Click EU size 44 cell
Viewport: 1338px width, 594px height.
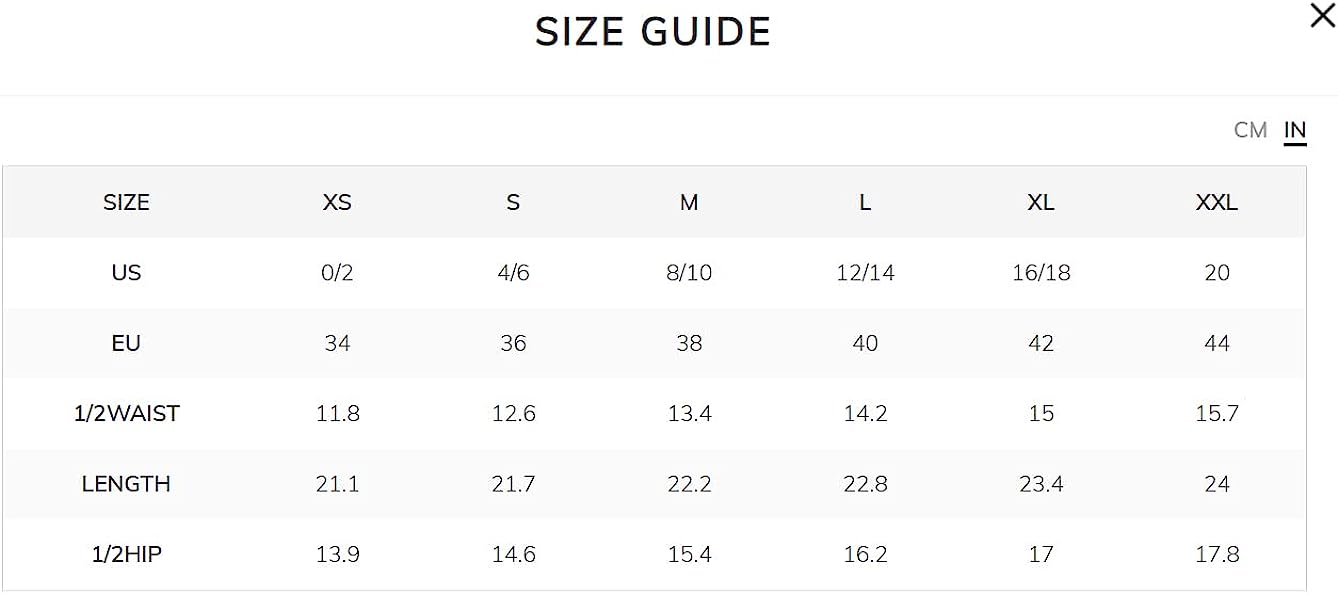click(1217, 343)
